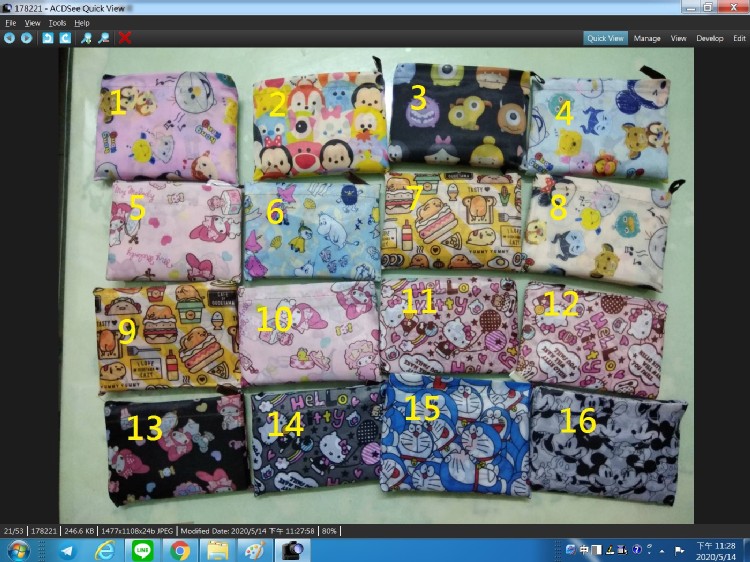
Task: Go to the next image
Action: pyautogui.click(x=26, y=38)
